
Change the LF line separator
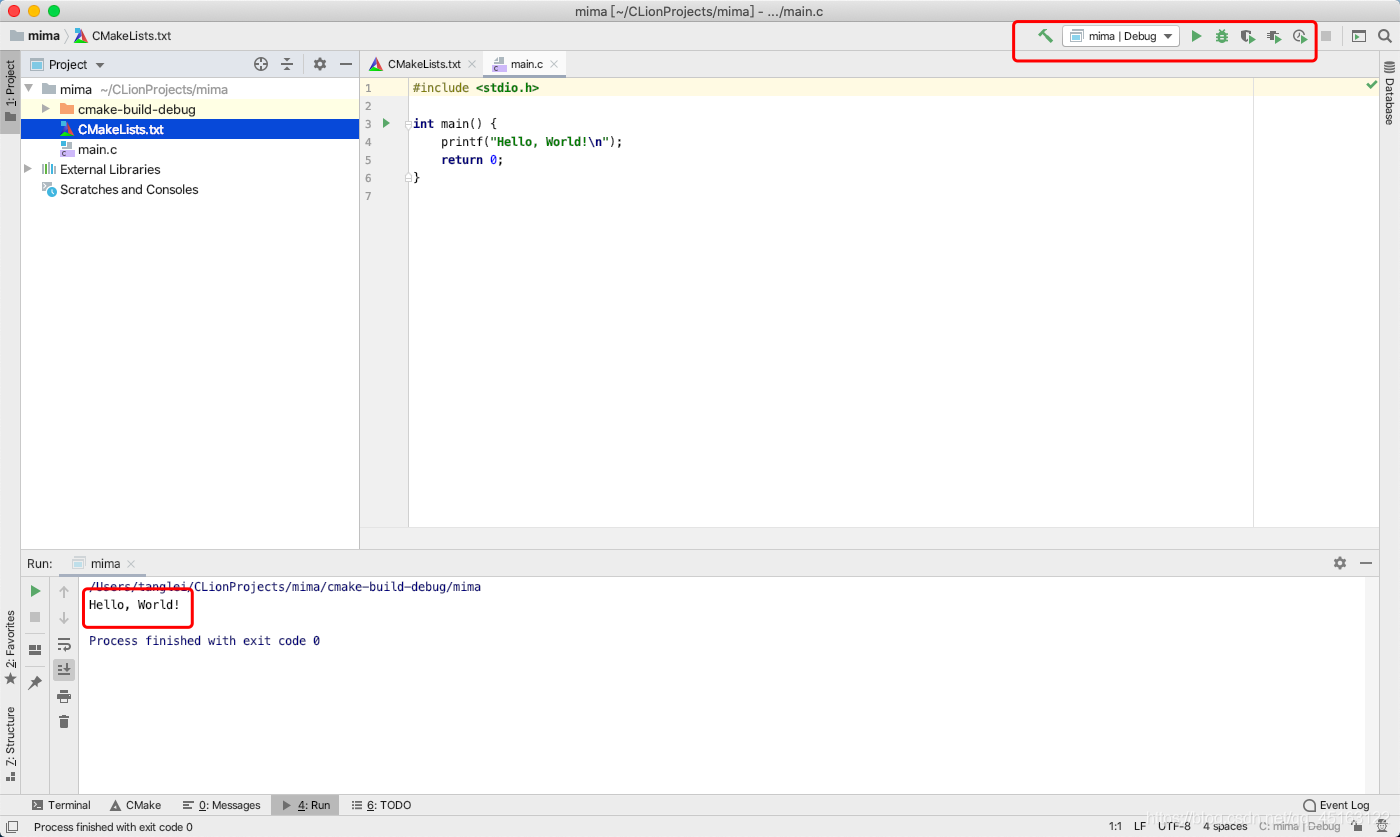(1140, 827)
